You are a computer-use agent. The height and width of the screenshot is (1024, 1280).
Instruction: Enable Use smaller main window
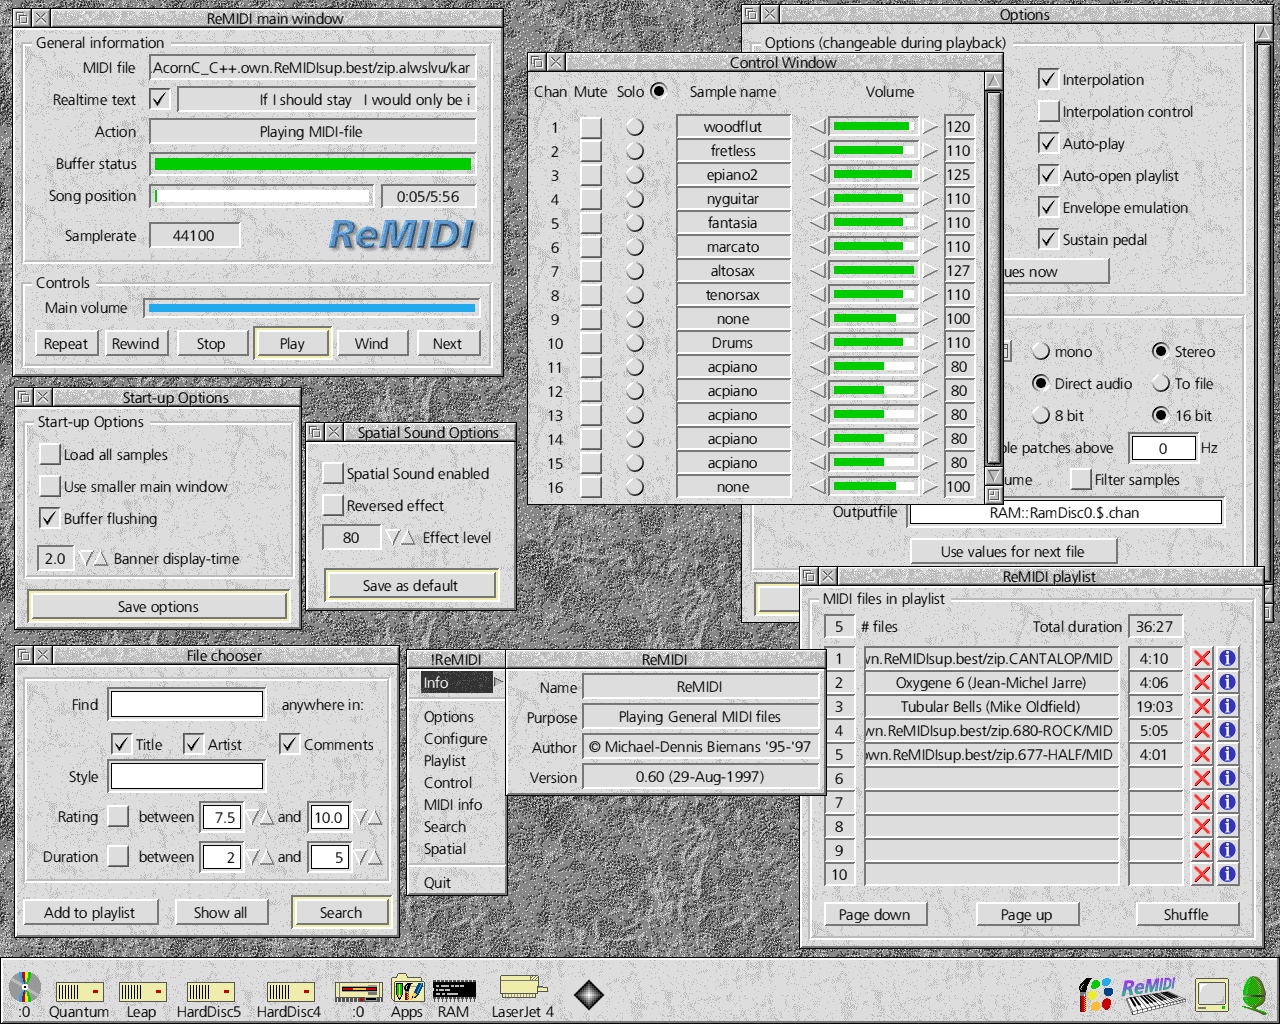(x=49, y=486)
